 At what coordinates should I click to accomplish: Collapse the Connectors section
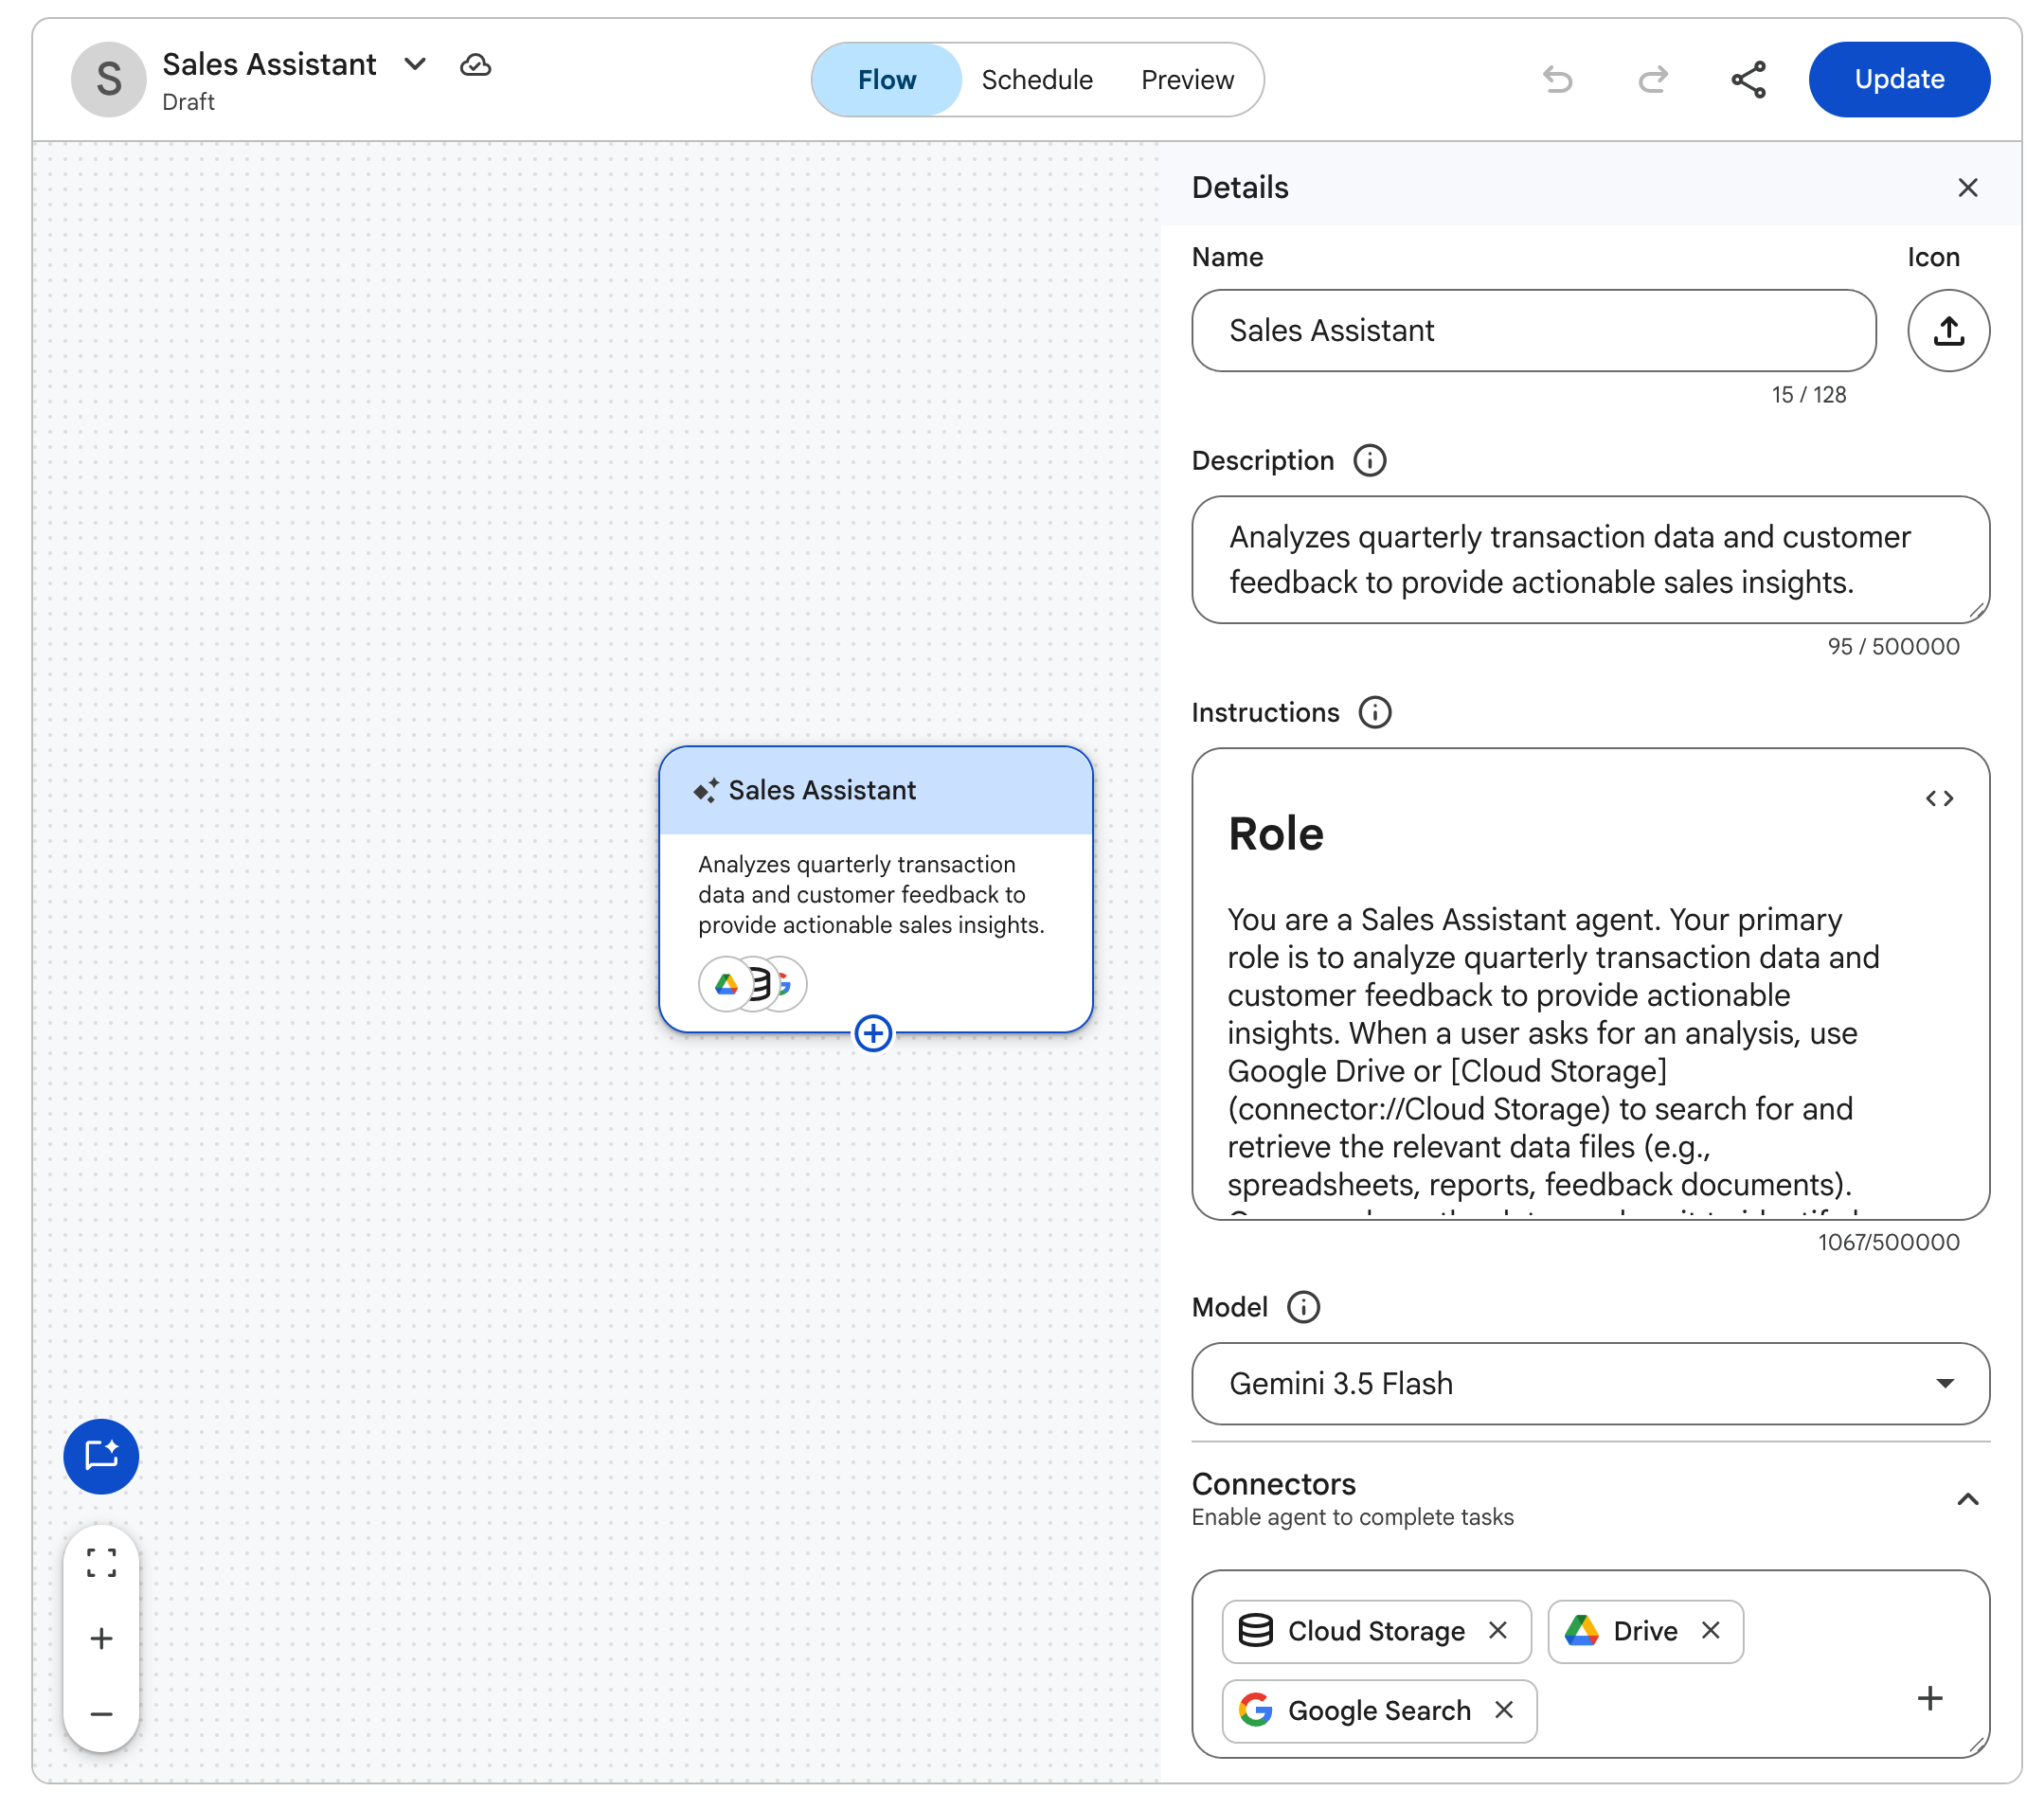click(x=1967, y=1499)
